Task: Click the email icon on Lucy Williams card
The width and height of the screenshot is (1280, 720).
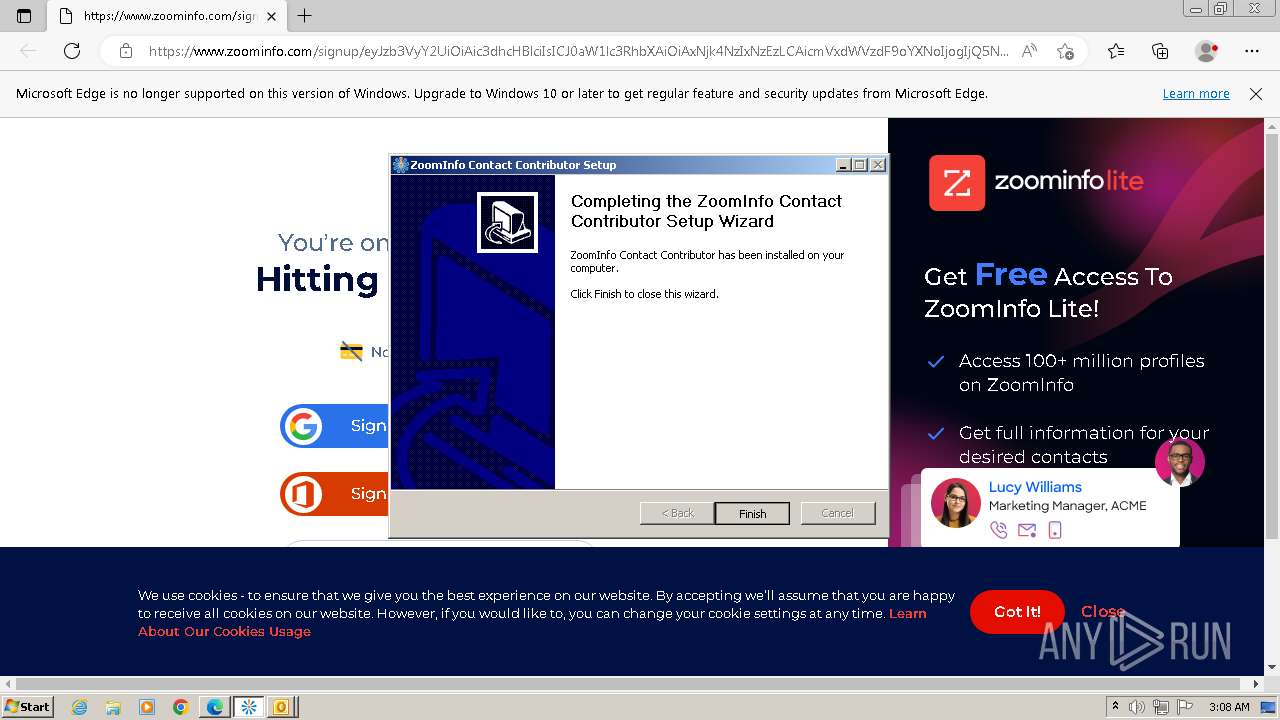Action: coord(1027,531)
